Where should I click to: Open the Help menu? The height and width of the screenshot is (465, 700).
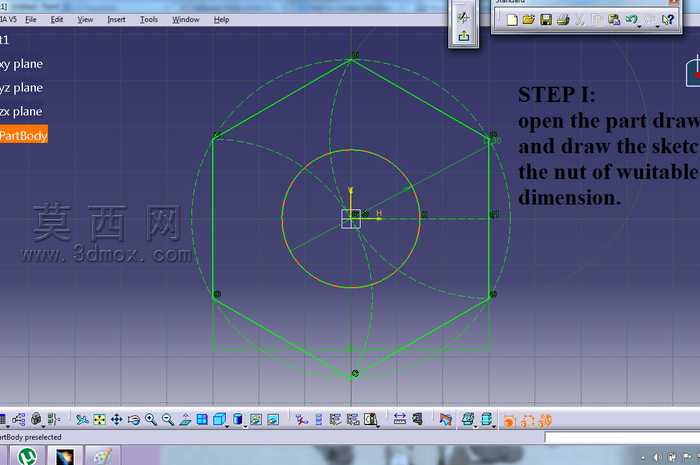[221, 20]
